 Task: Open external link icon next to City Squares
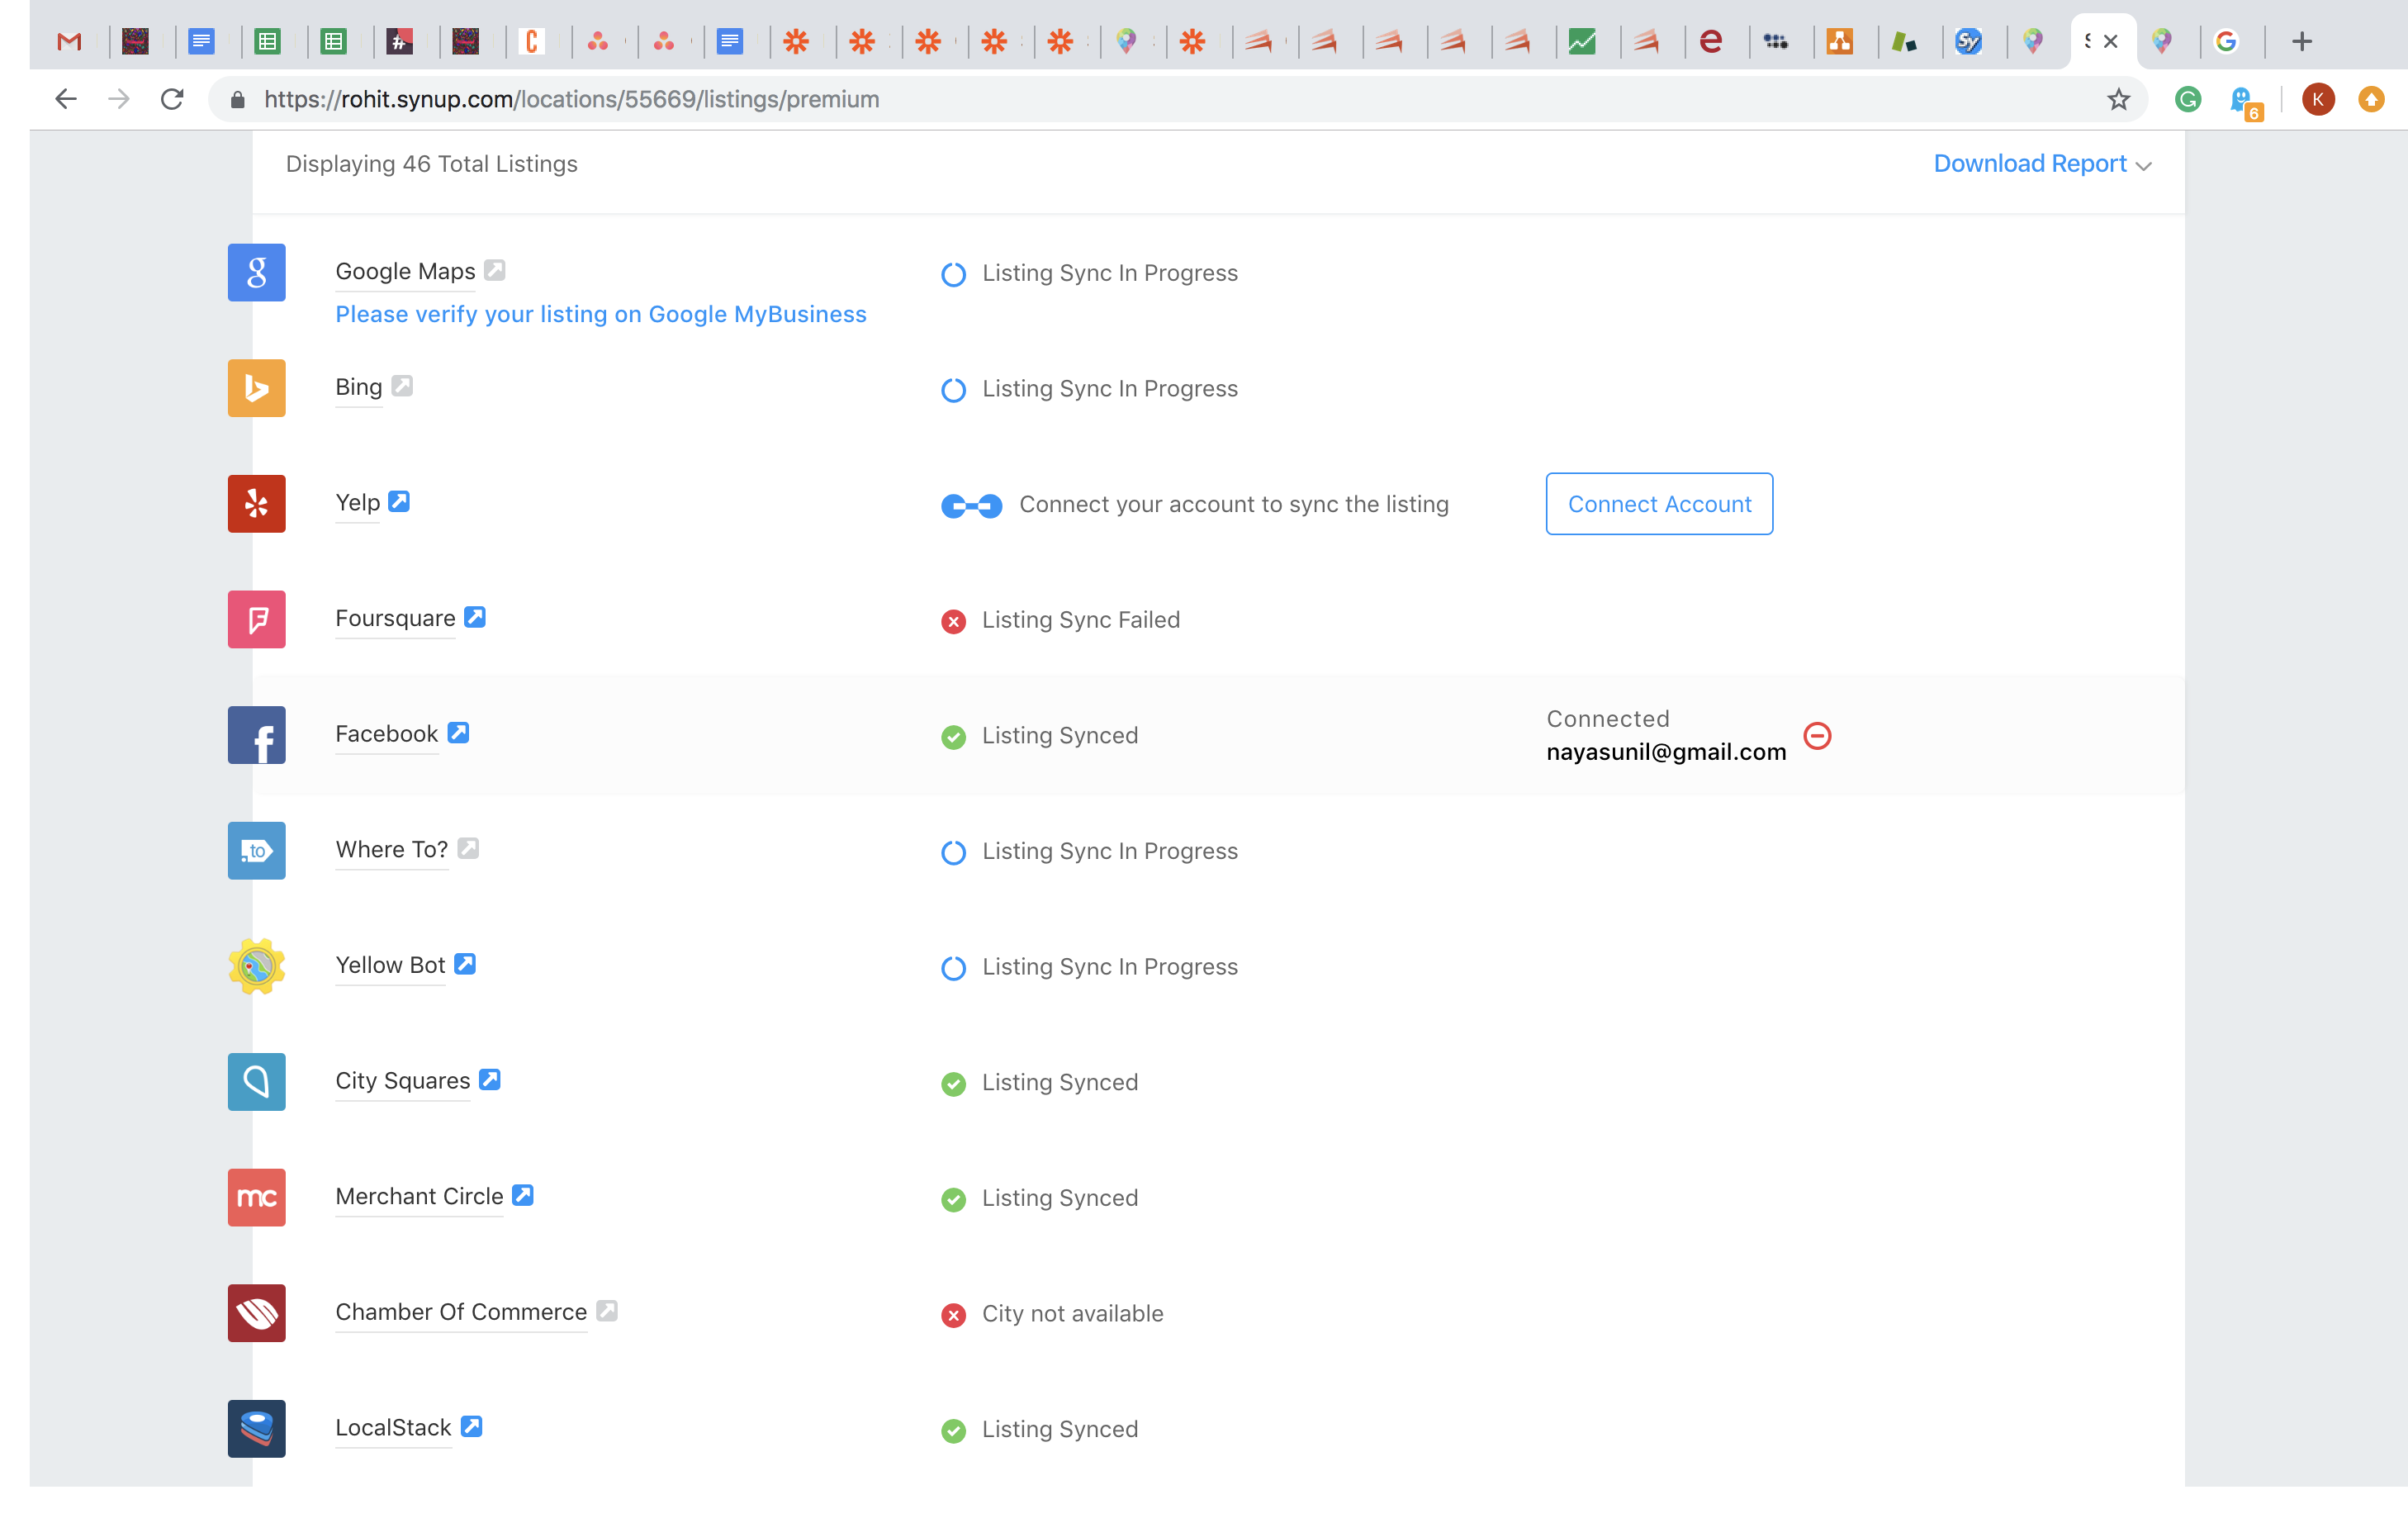pos(490,1079)
